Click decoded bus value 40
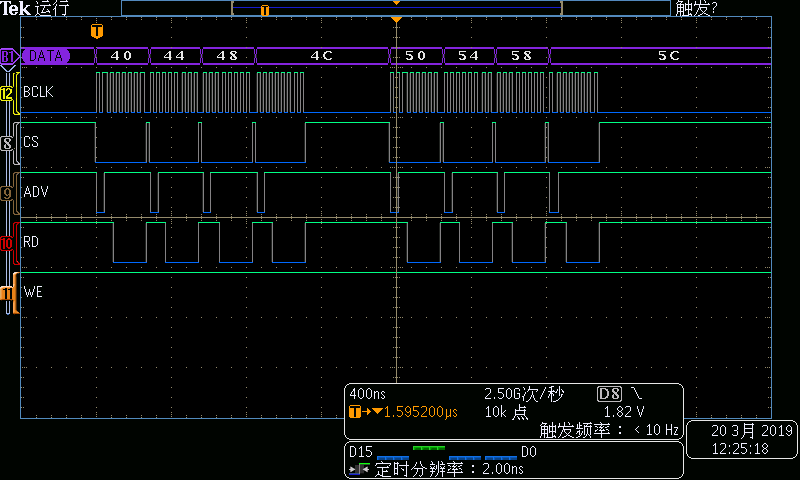This screenshot has height=480, width=800. tap(121, 56)
